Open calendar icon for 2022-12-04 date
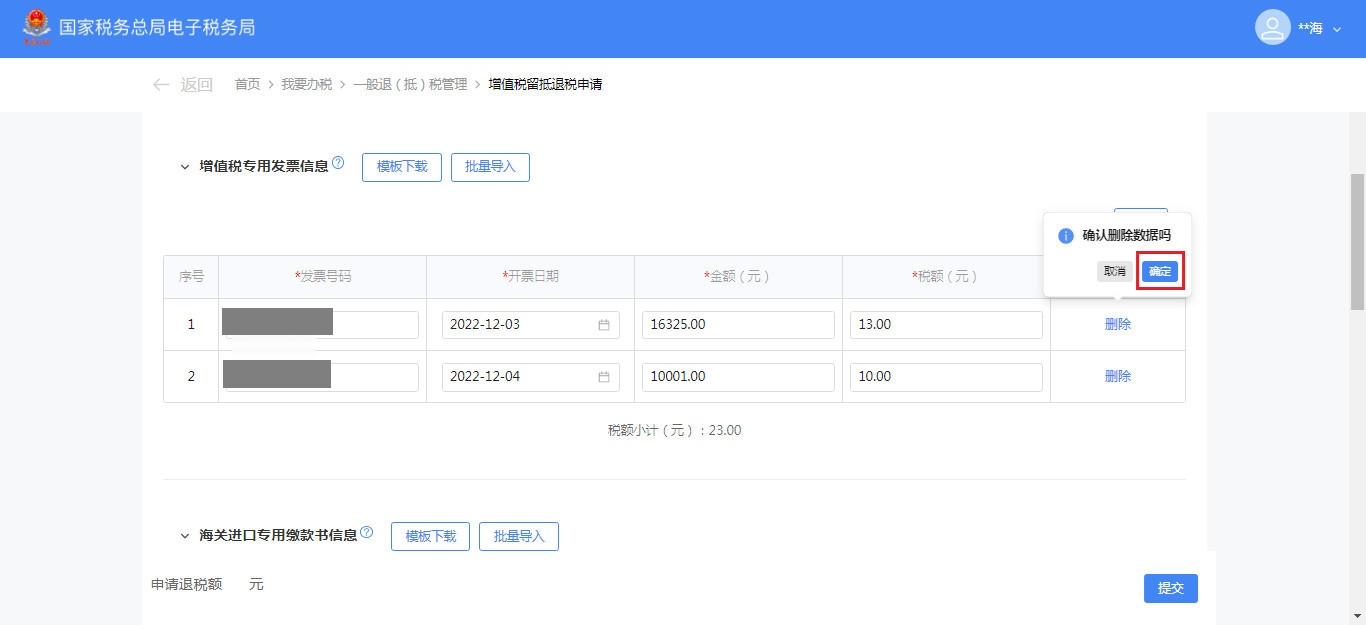 (x=603, y=377)
